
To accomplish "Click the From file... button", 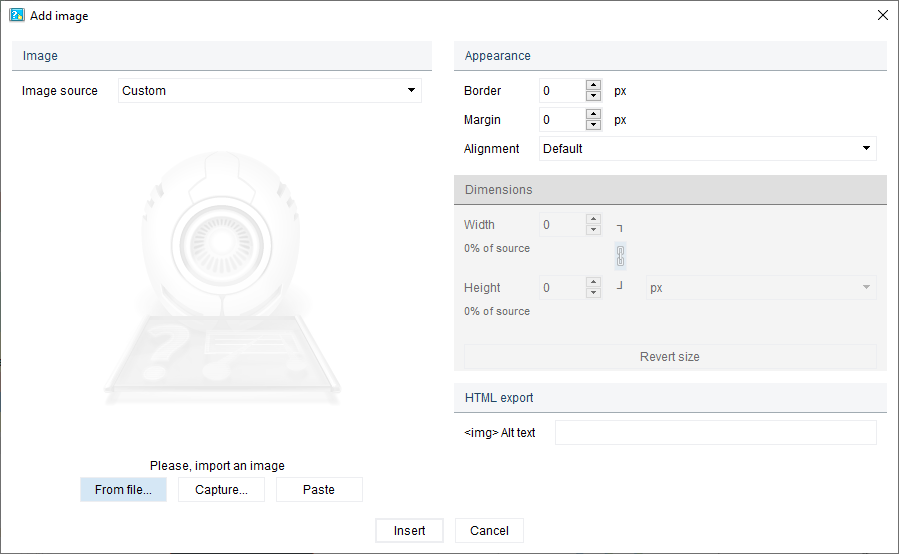I will pyautogui.click(x=123, y=490).
